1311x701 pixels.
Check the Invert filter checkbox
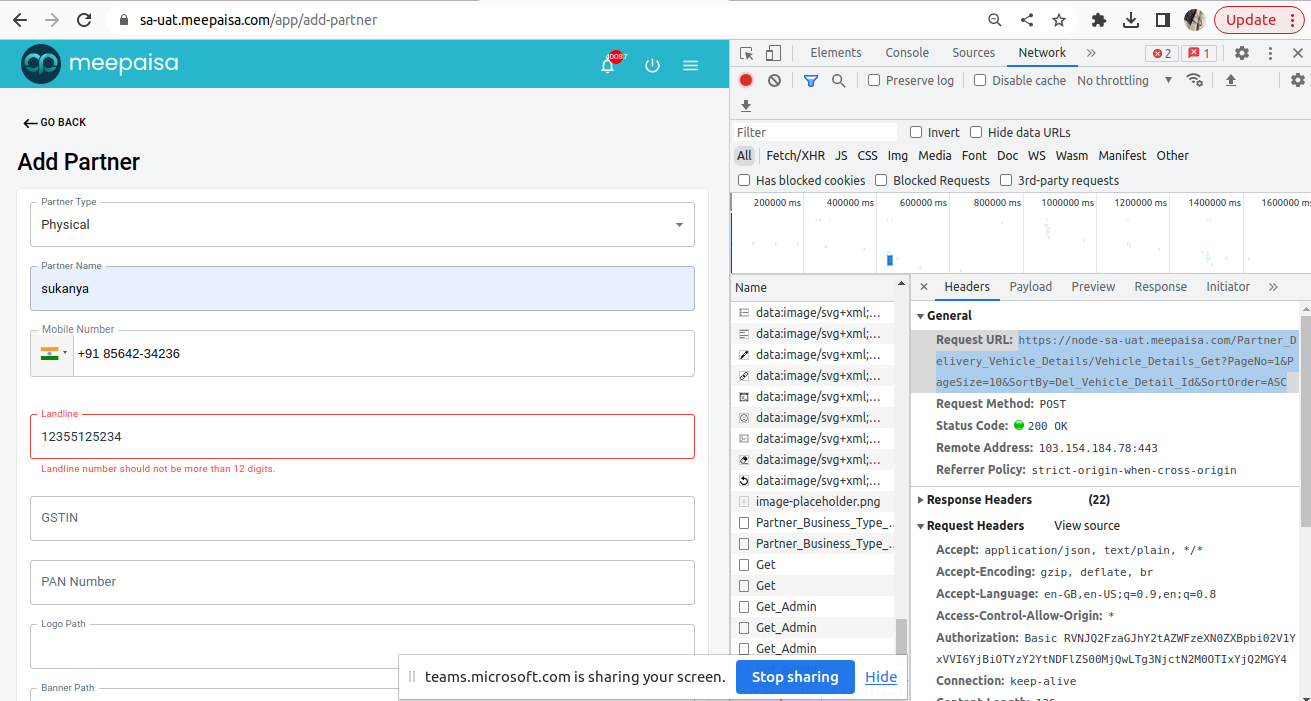pos(916,132)
